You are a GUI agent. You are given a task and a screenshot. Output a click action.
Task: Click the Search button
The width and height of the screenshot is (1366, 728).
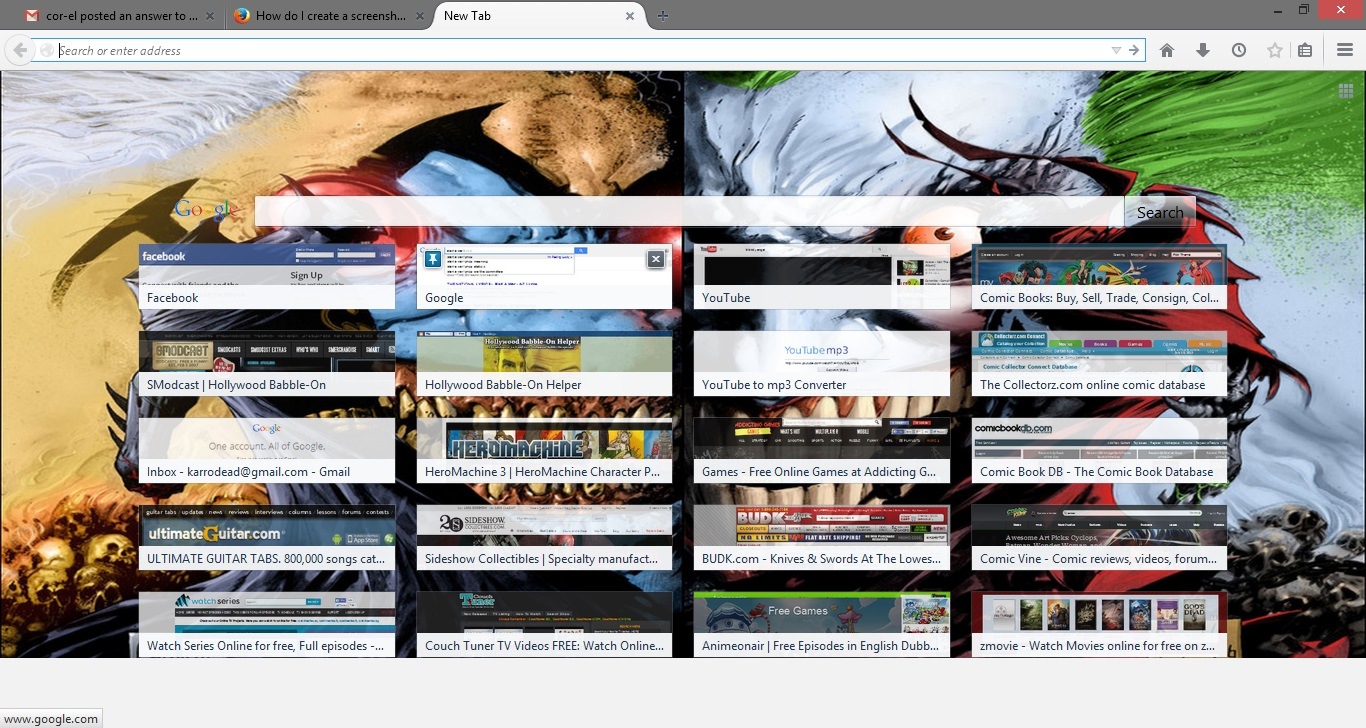1160,212
